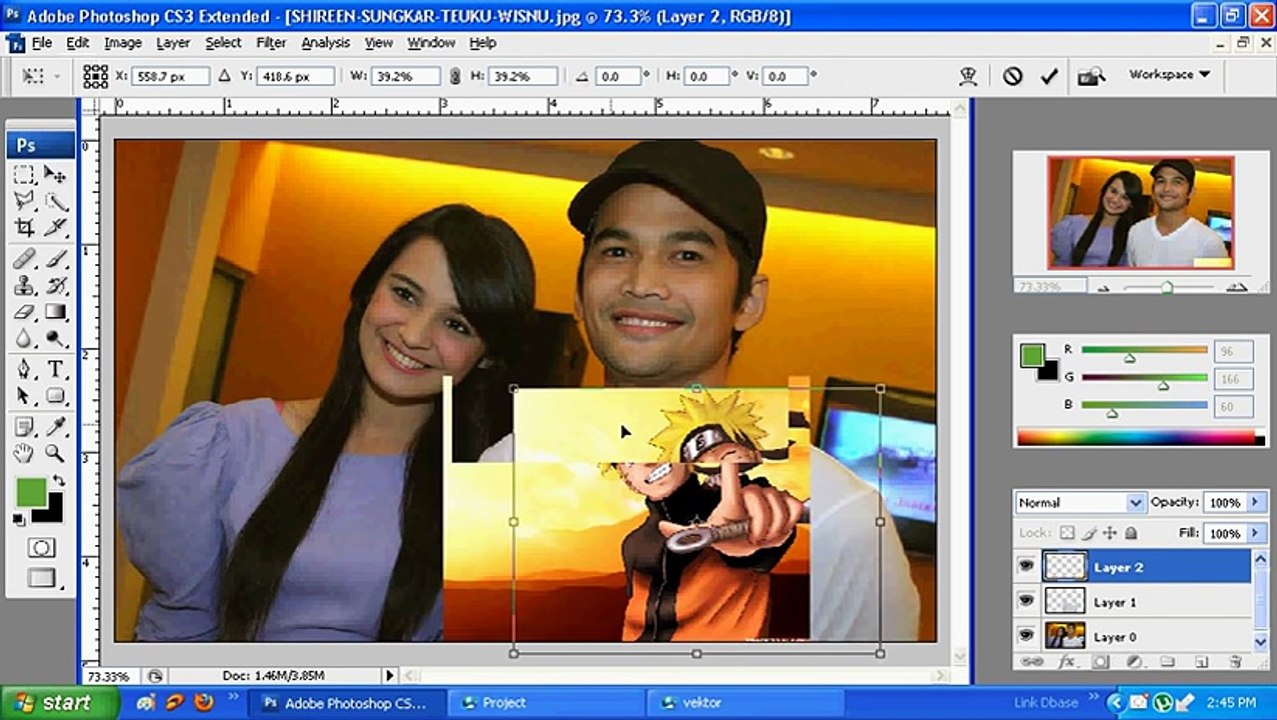Screen dimensions: 1277x720
Task: Swap foreground and background colors
Action: point(59,482)
